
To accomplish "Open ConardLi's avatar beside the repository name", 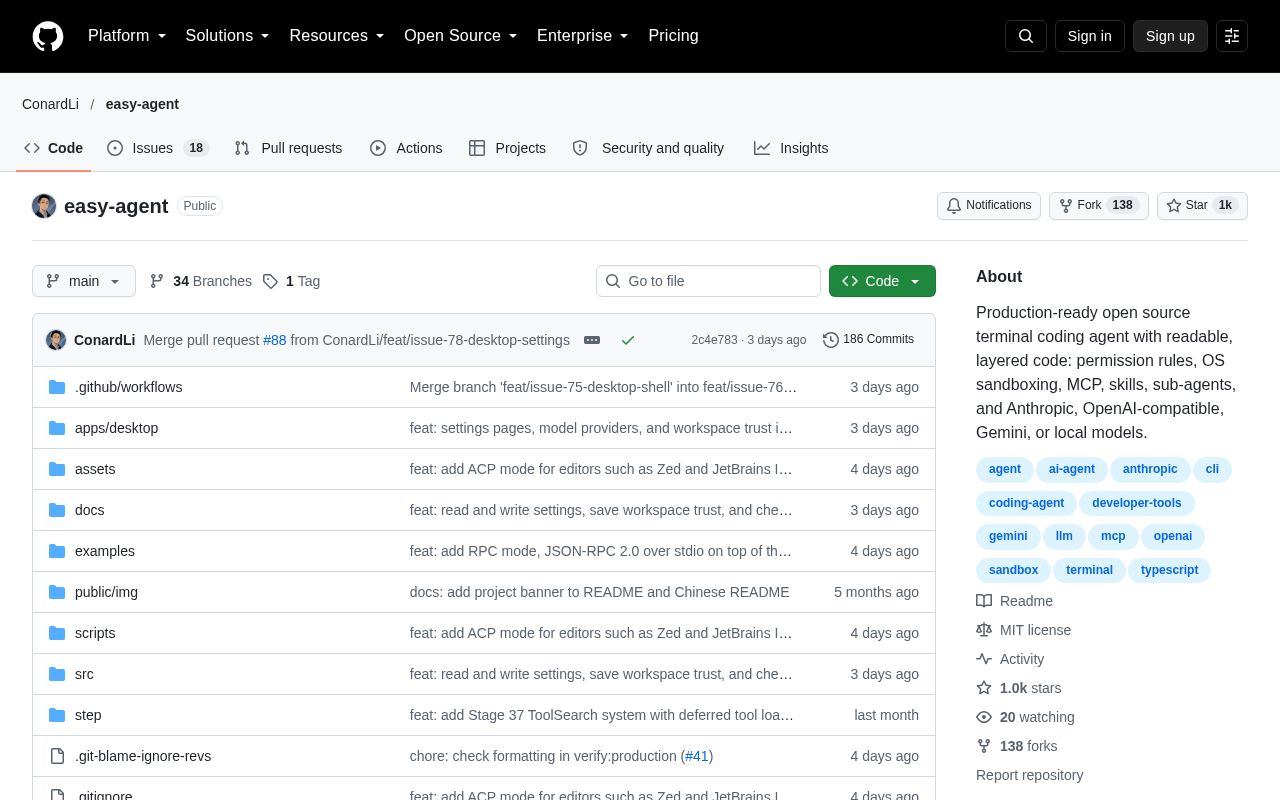I will click(44, 206).
